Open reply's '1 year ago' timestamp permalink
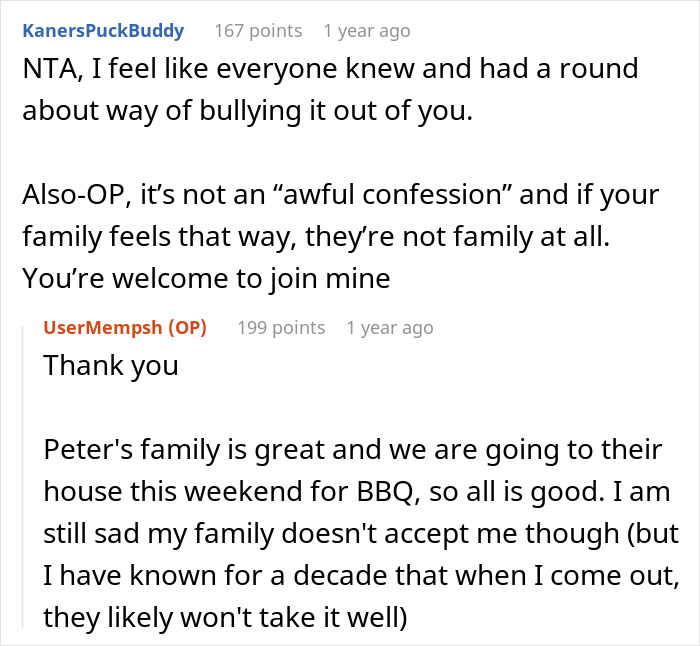The height and width of the screenshot is (646, 700). click(389, 328)
